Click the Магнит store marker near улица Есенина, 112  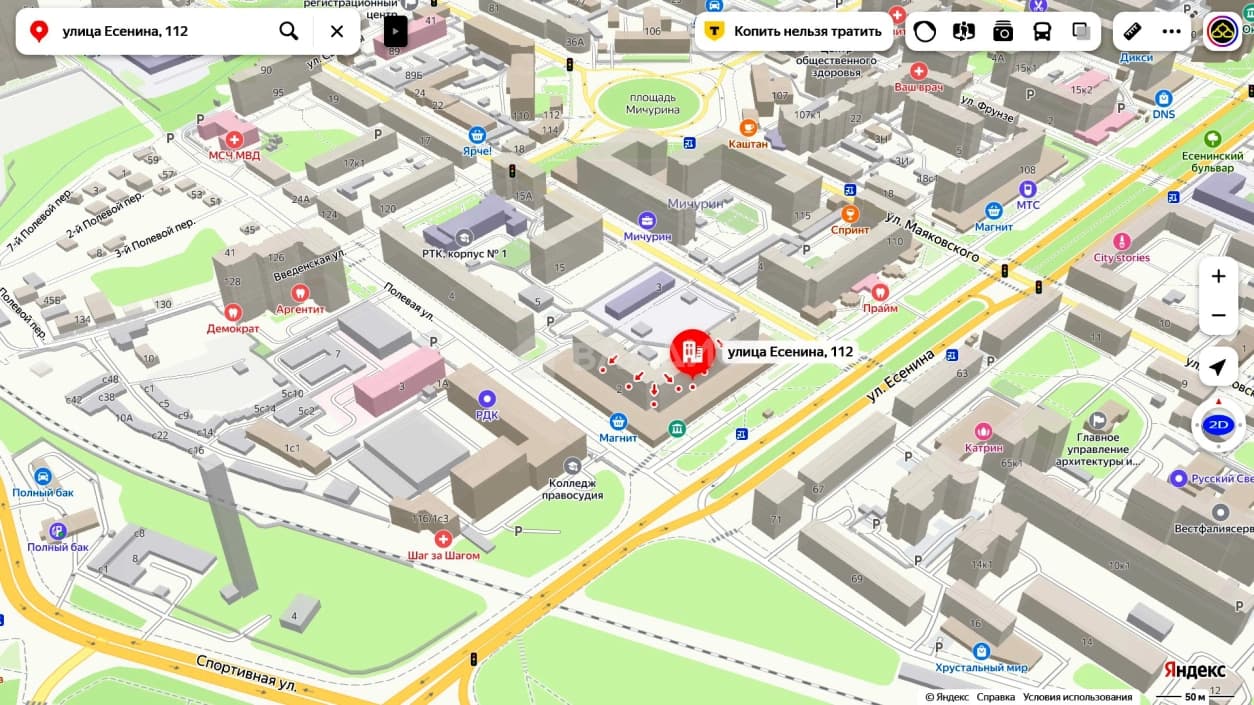(618, 421)
